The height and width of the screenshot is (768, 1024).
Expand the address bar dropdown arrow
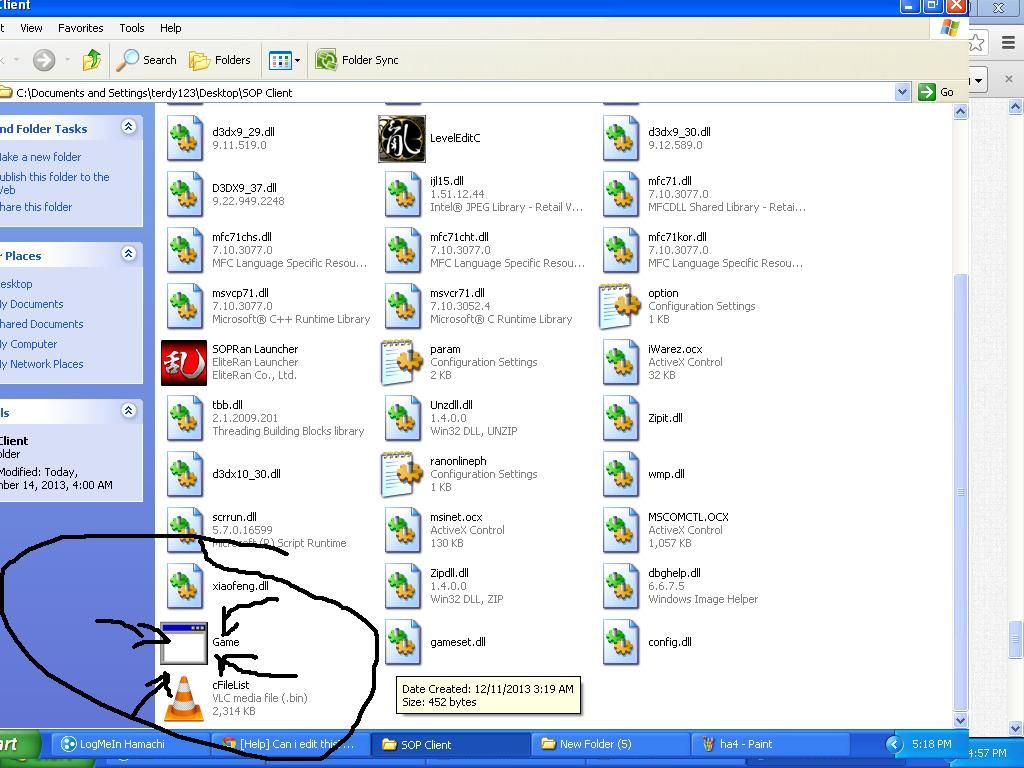pos(902,92)
